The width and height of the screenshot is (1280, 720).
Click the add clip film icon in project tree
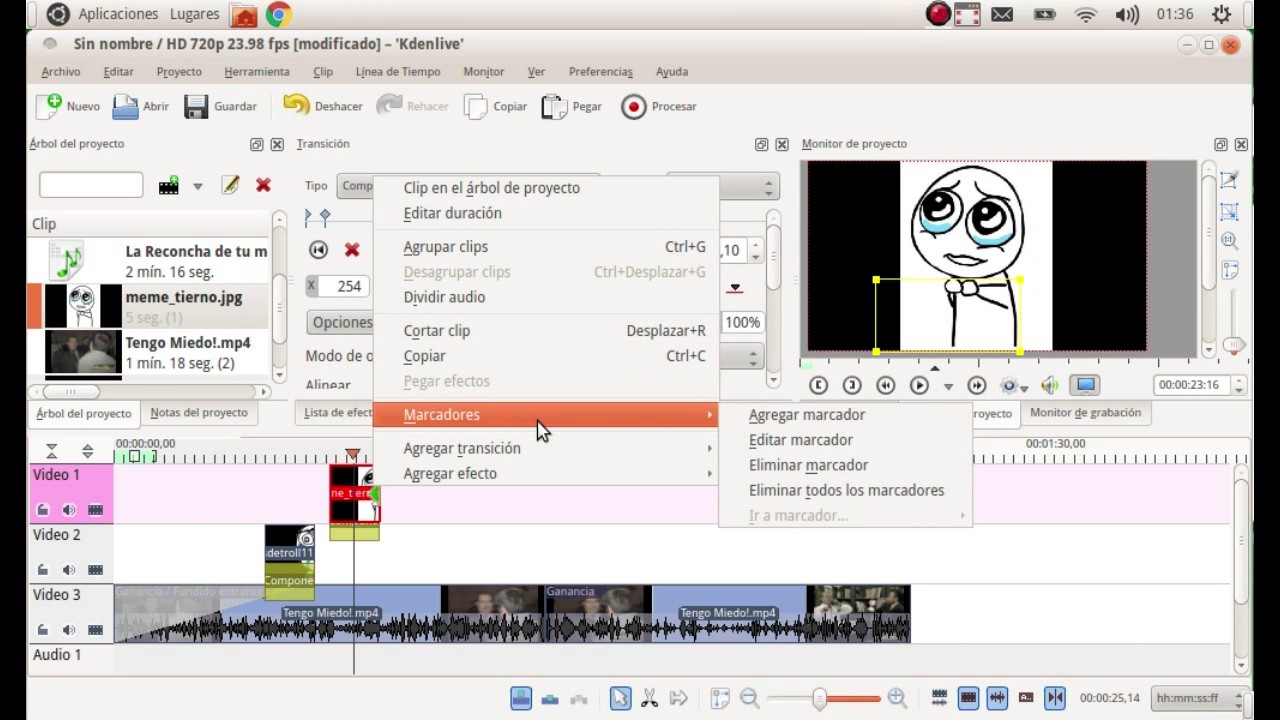(169, 185)
